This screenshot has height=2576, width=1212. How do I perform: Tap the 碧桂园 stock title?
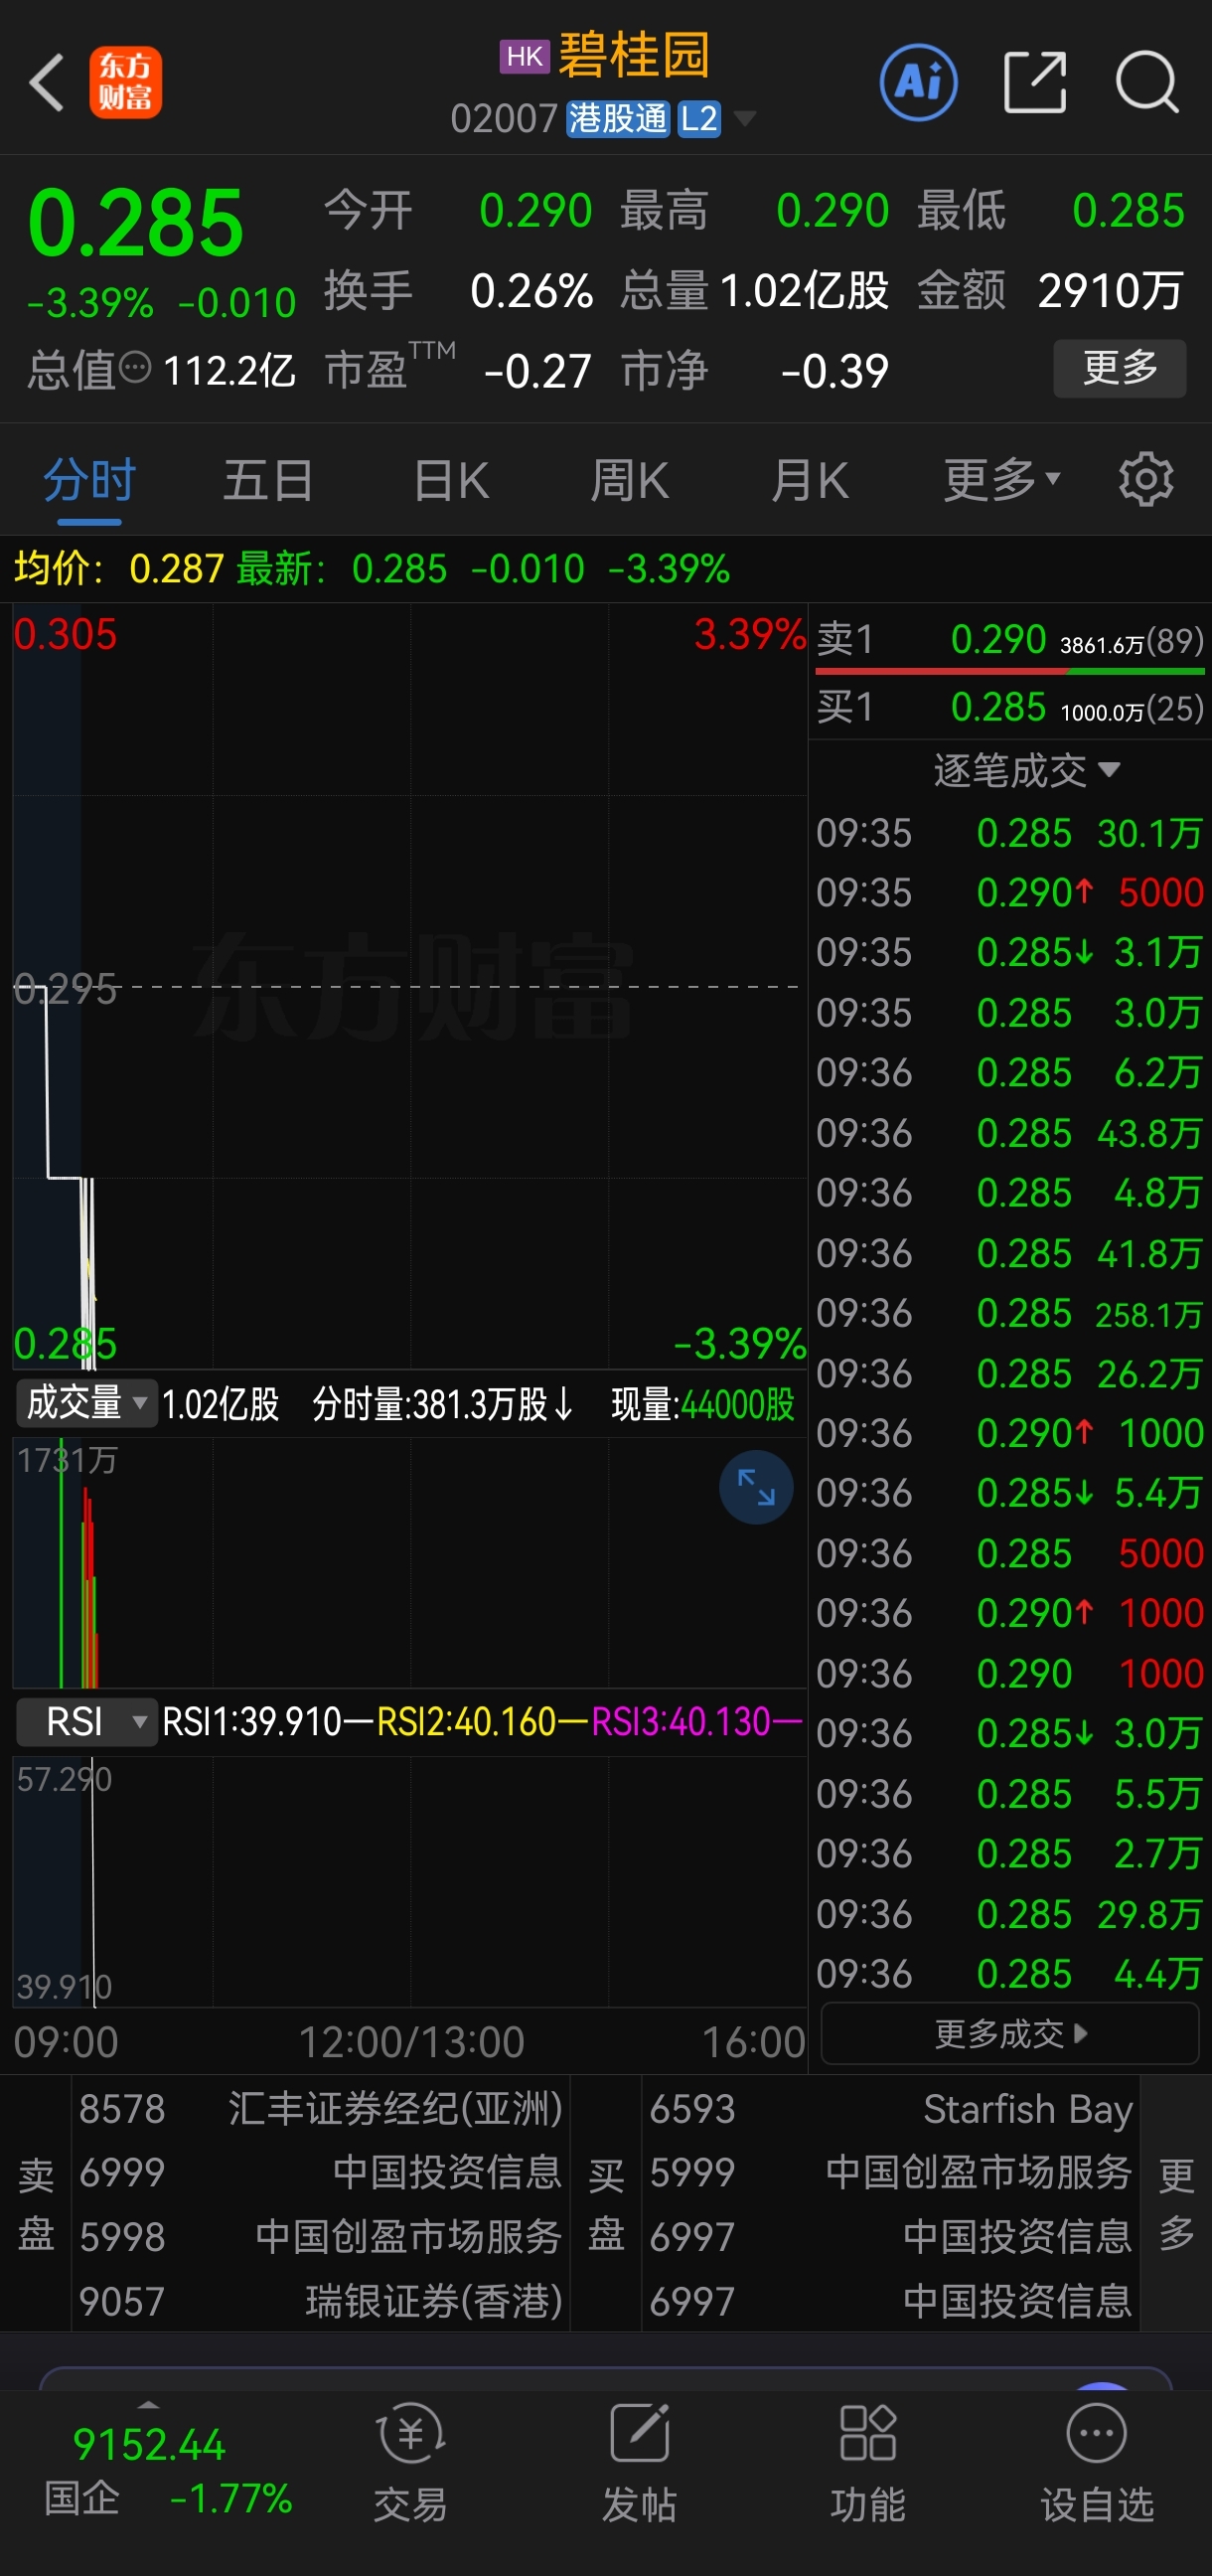click(x=633, y=56)
